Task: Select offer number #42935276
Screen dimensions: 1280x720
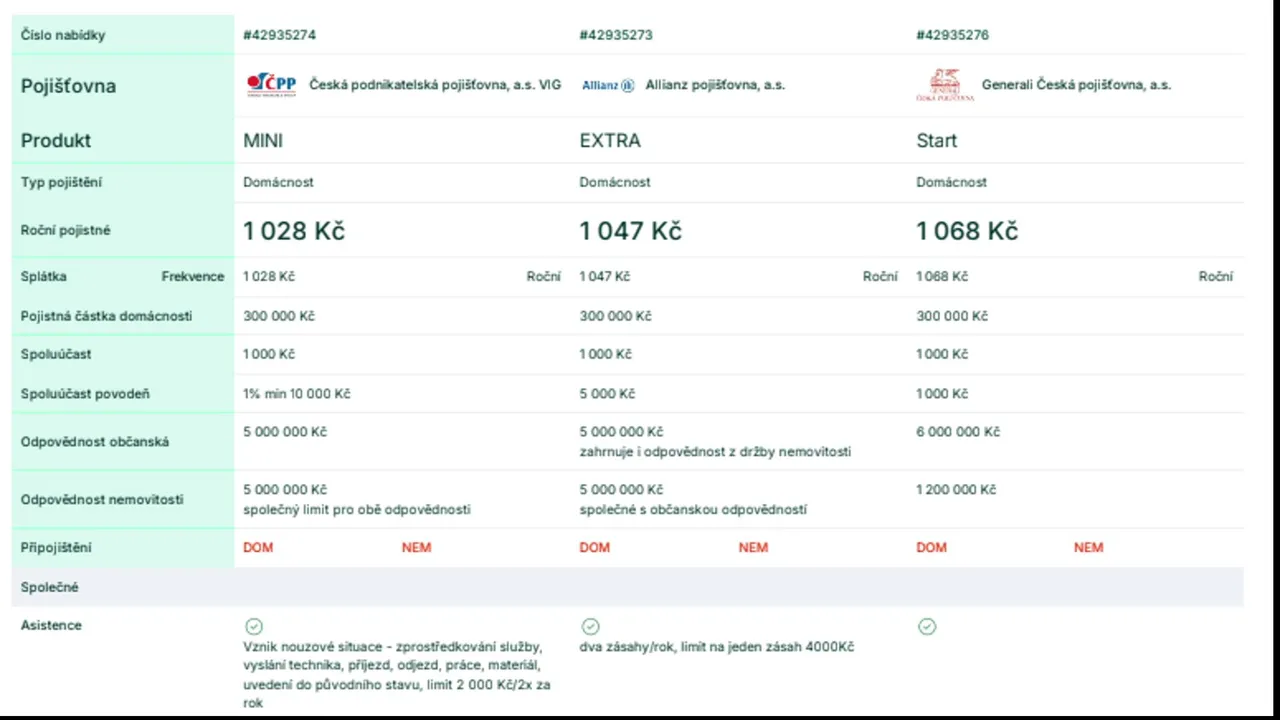Action: coord(953,35)
